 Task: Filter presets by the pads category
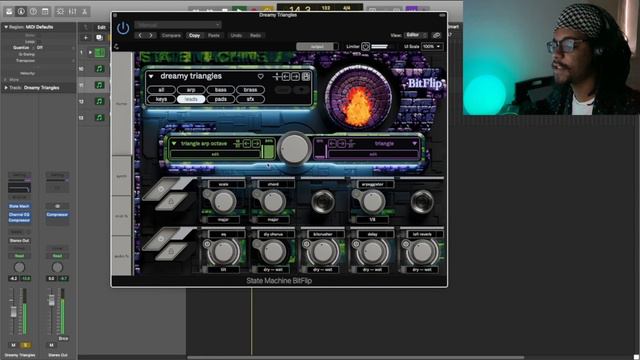pos(220,99)
